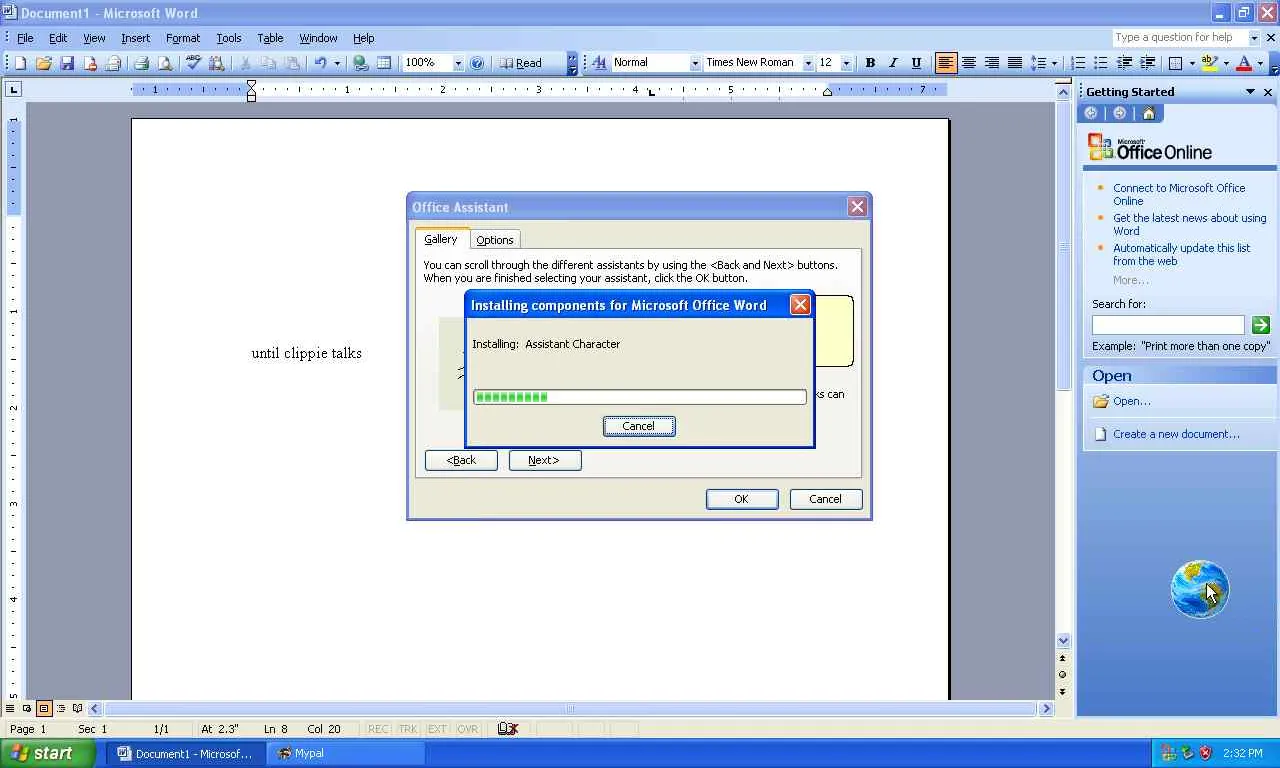
Task: Open the Research tool icon
Action: (x=216, y=63)
